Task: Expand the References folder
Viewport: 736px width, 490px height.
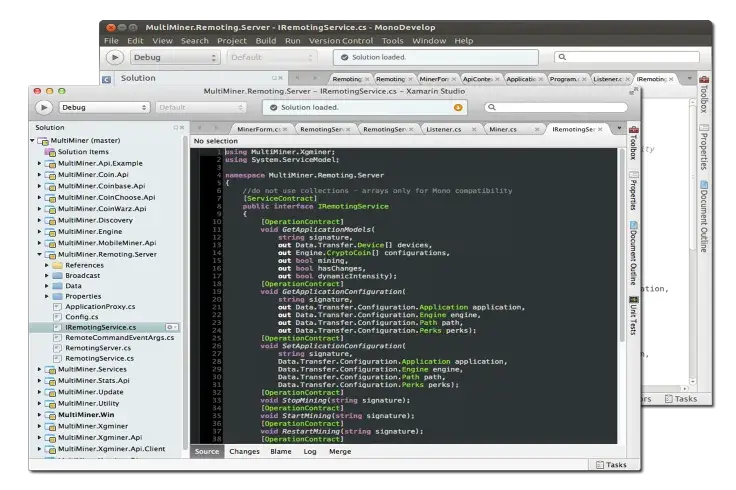Action: pos(46,265)
